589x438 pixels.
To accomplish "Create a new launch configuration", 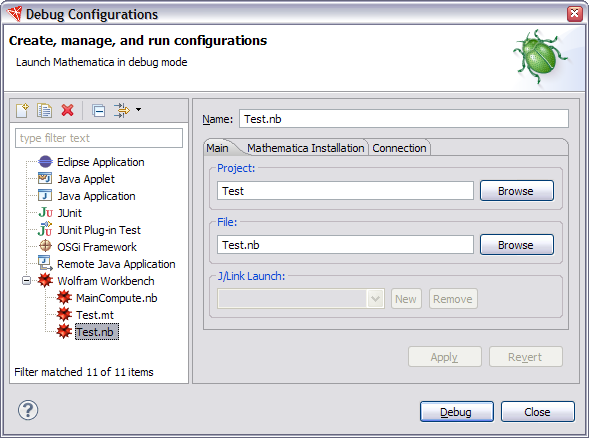I will 23,110.
